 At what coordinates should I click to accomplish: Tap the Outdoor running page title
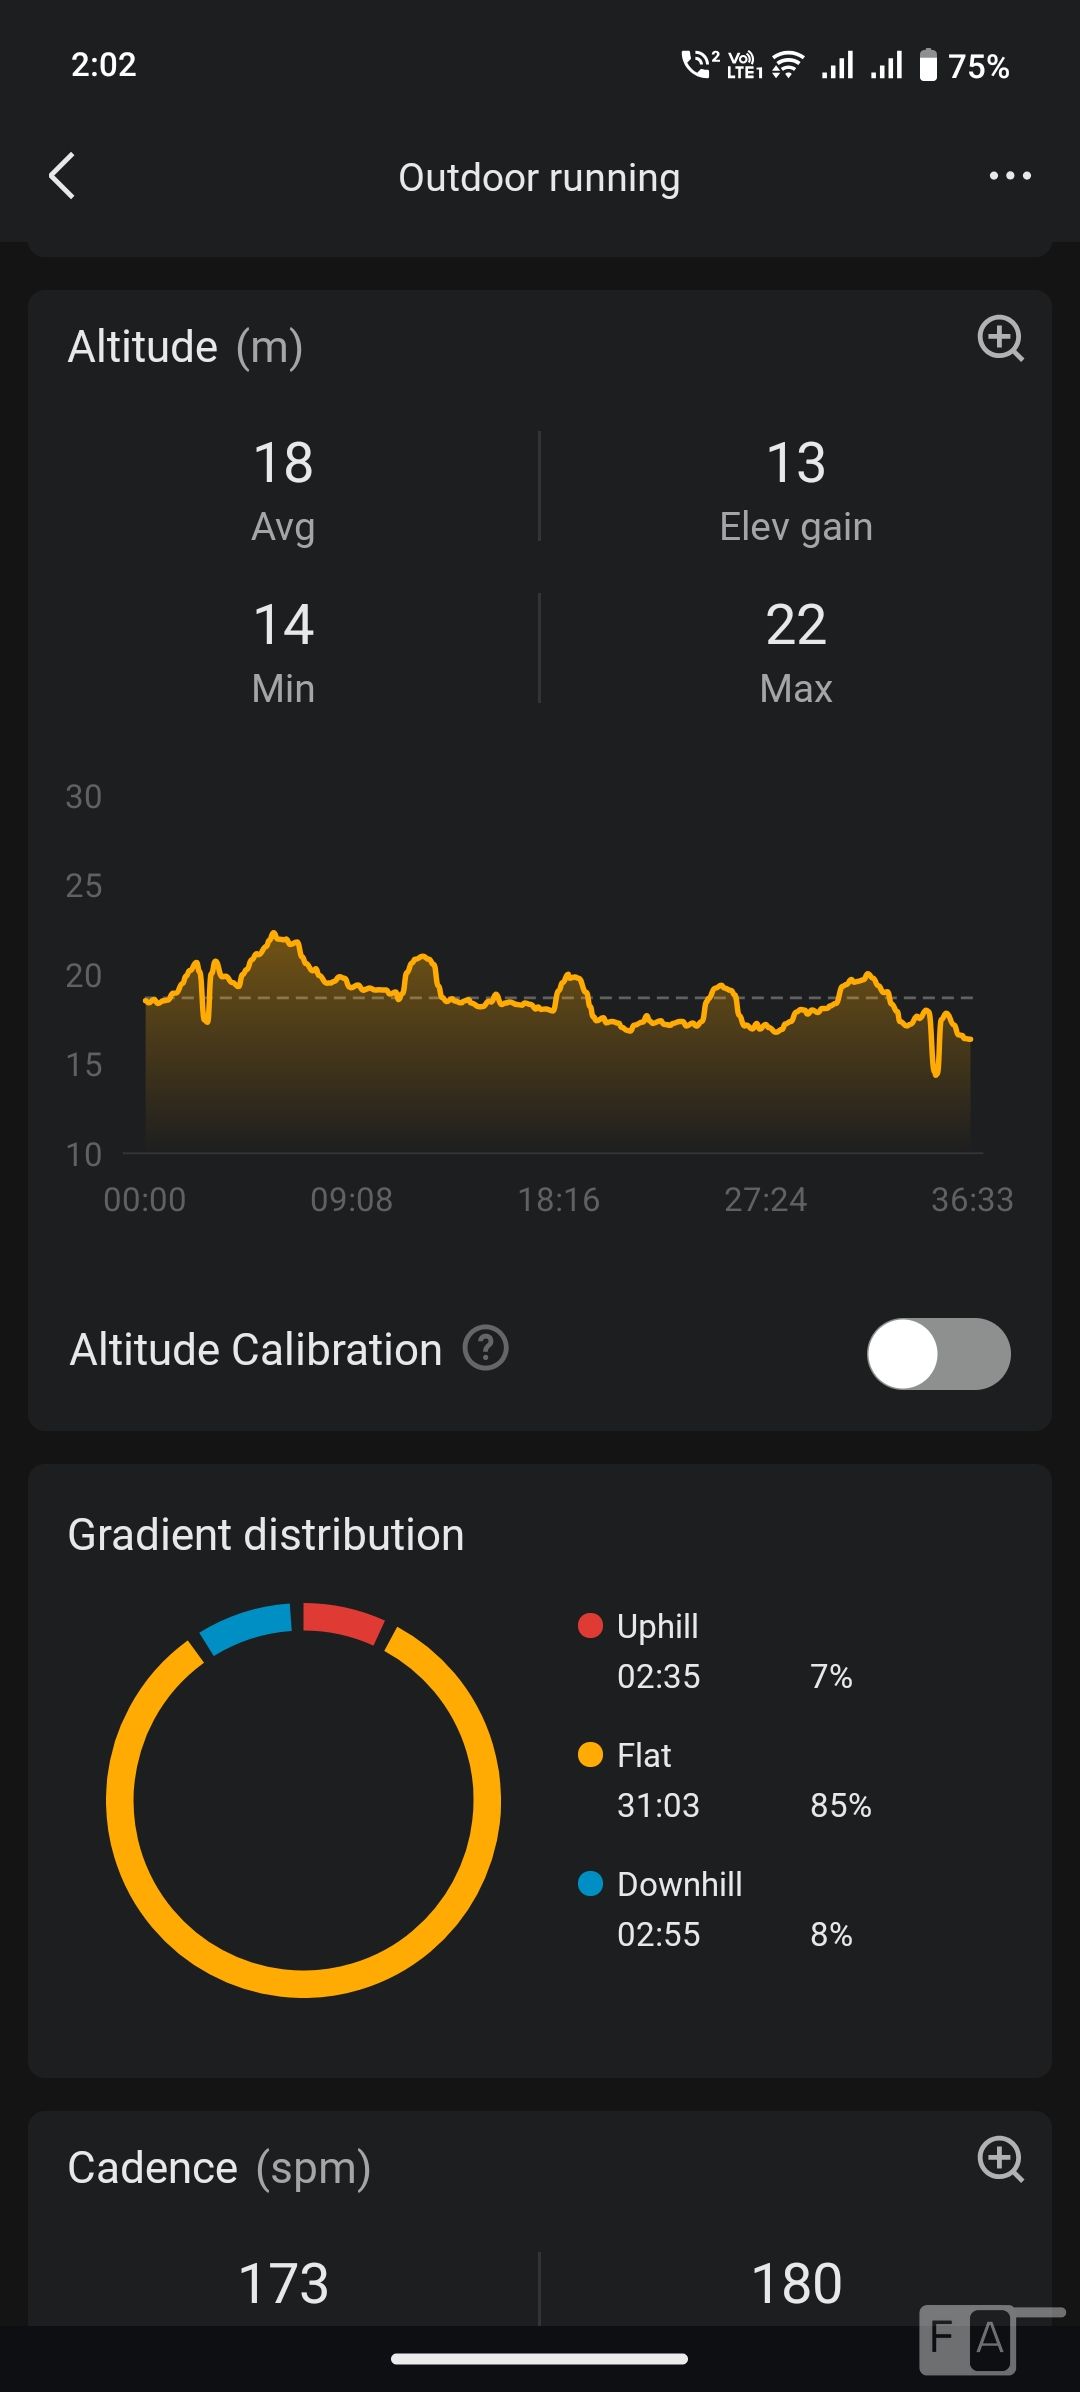pyautogui.click(x=539, y=178)
